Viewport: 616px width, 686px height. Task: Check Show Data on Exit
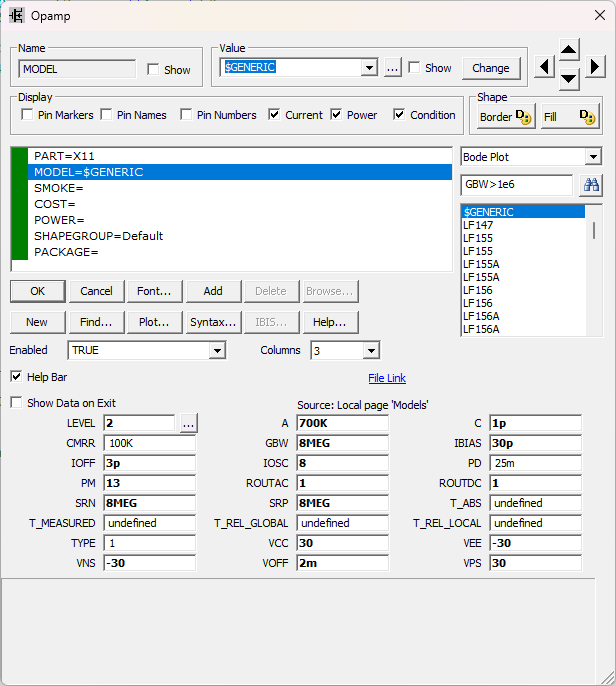pyautogui.click(x=16, y=402)
